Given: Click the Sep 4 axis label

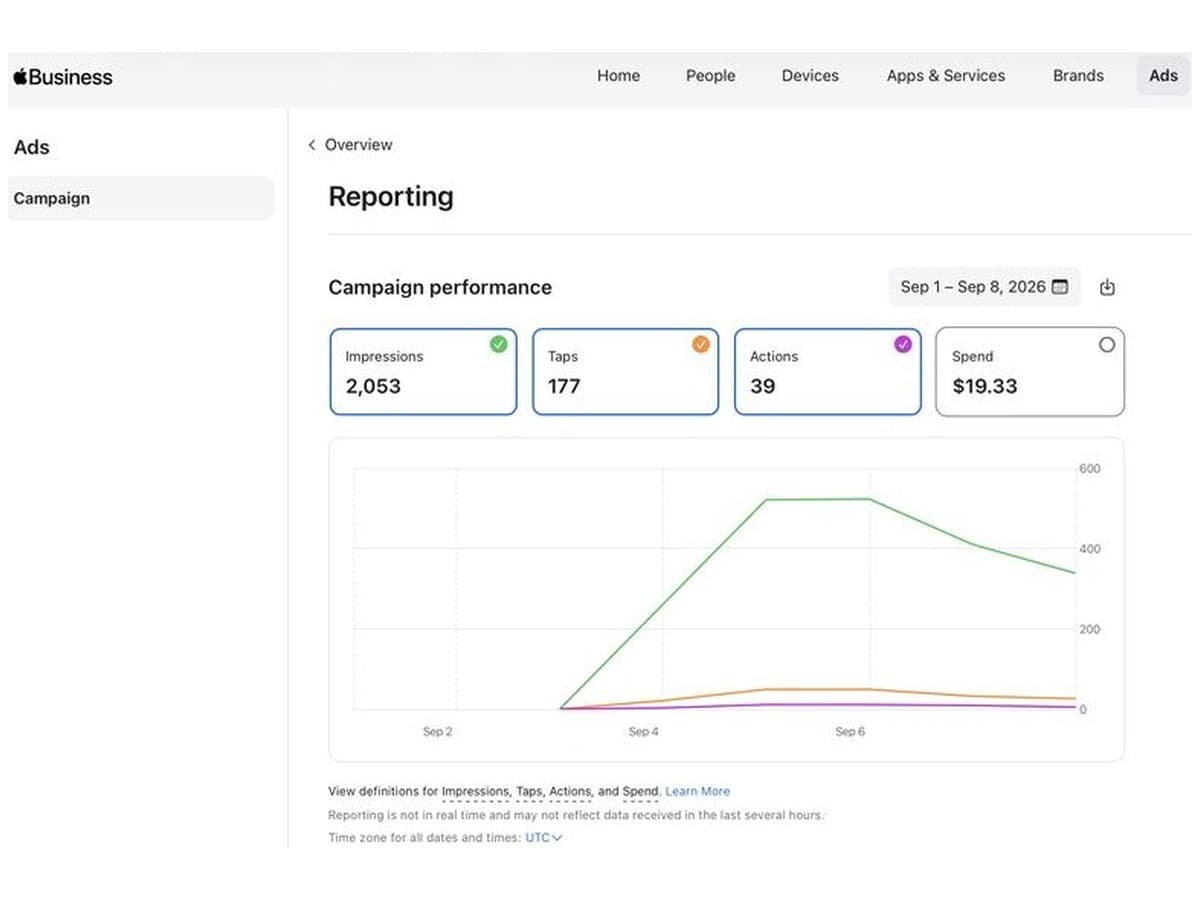Looking at the screenshot, I should pyautogui.click(x=644, y=732).
